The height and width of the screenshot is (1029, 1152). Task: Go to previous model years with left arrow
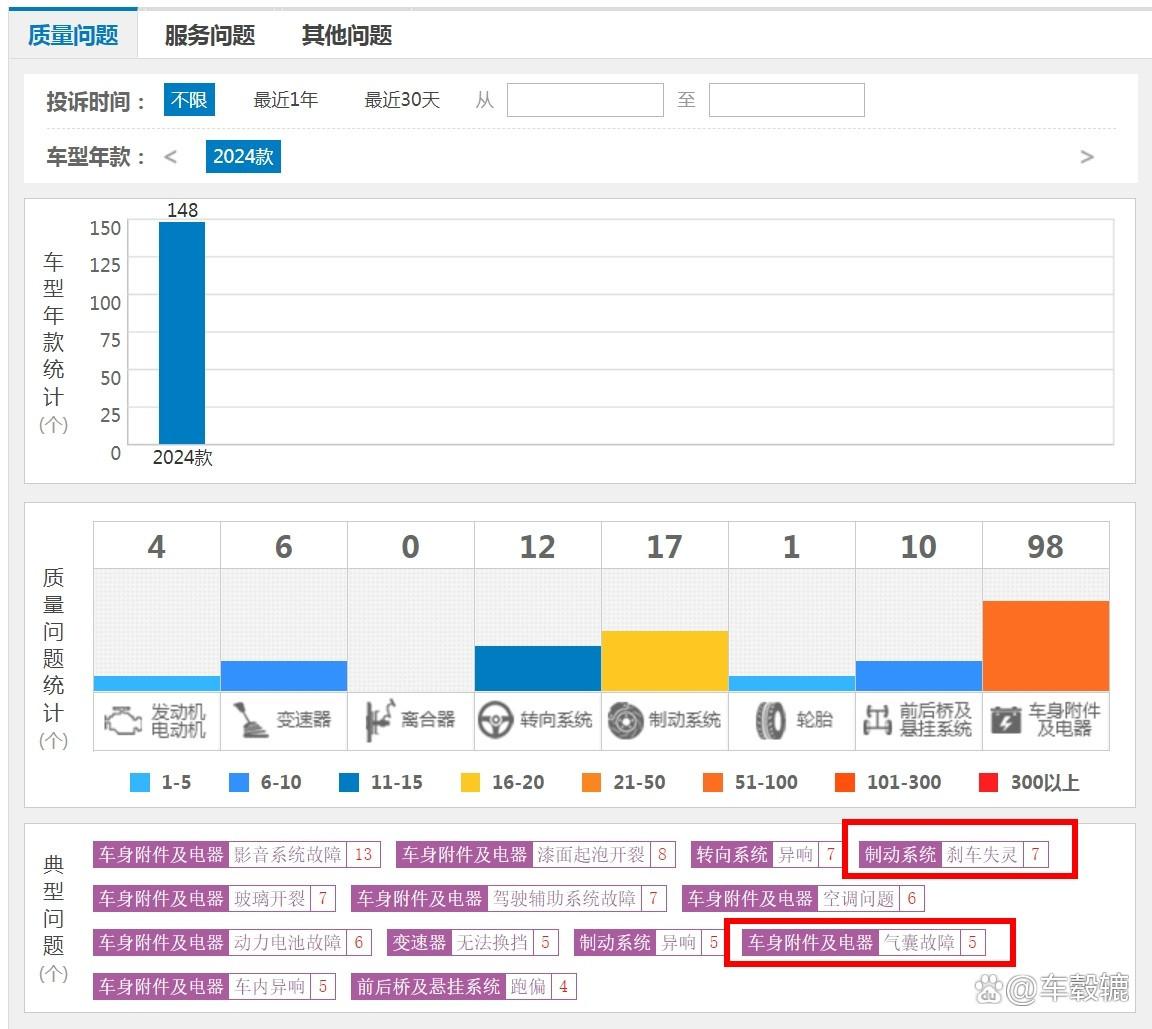(x=170, y=156)
